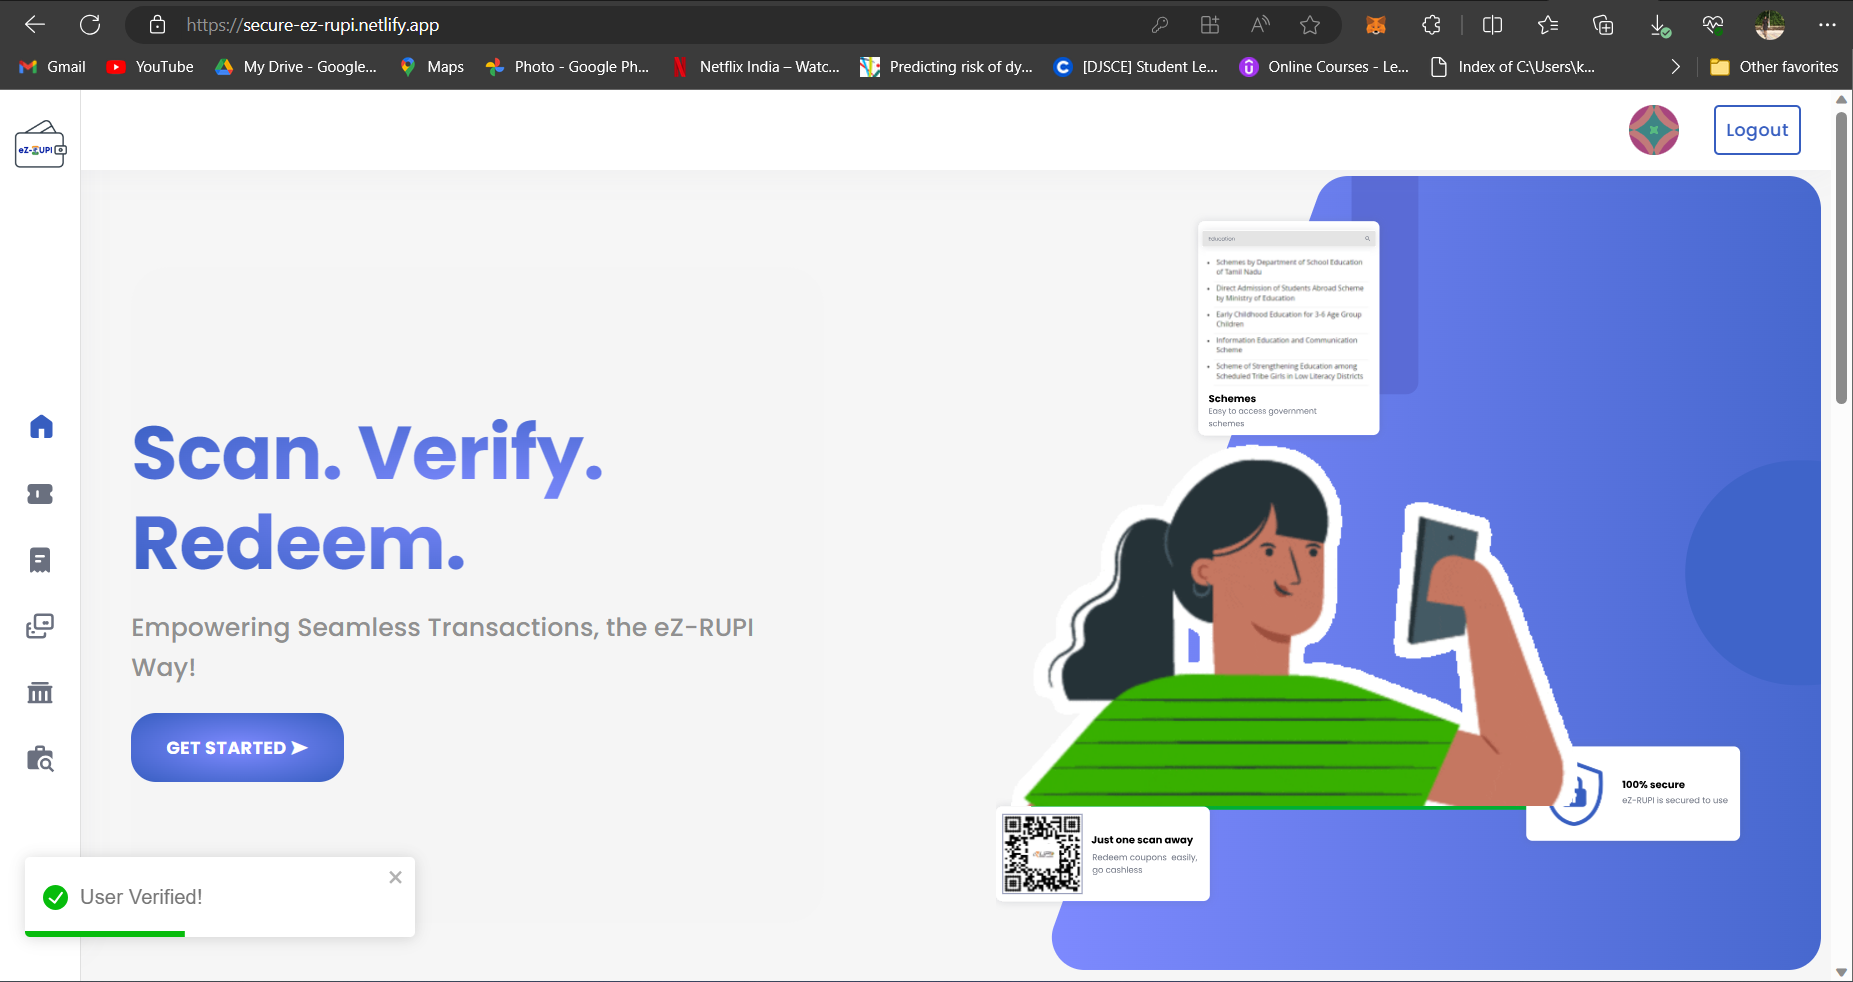Click the green progress bar under User Verified
This screenshot has width=1853, height=982.
click(105, 932)
